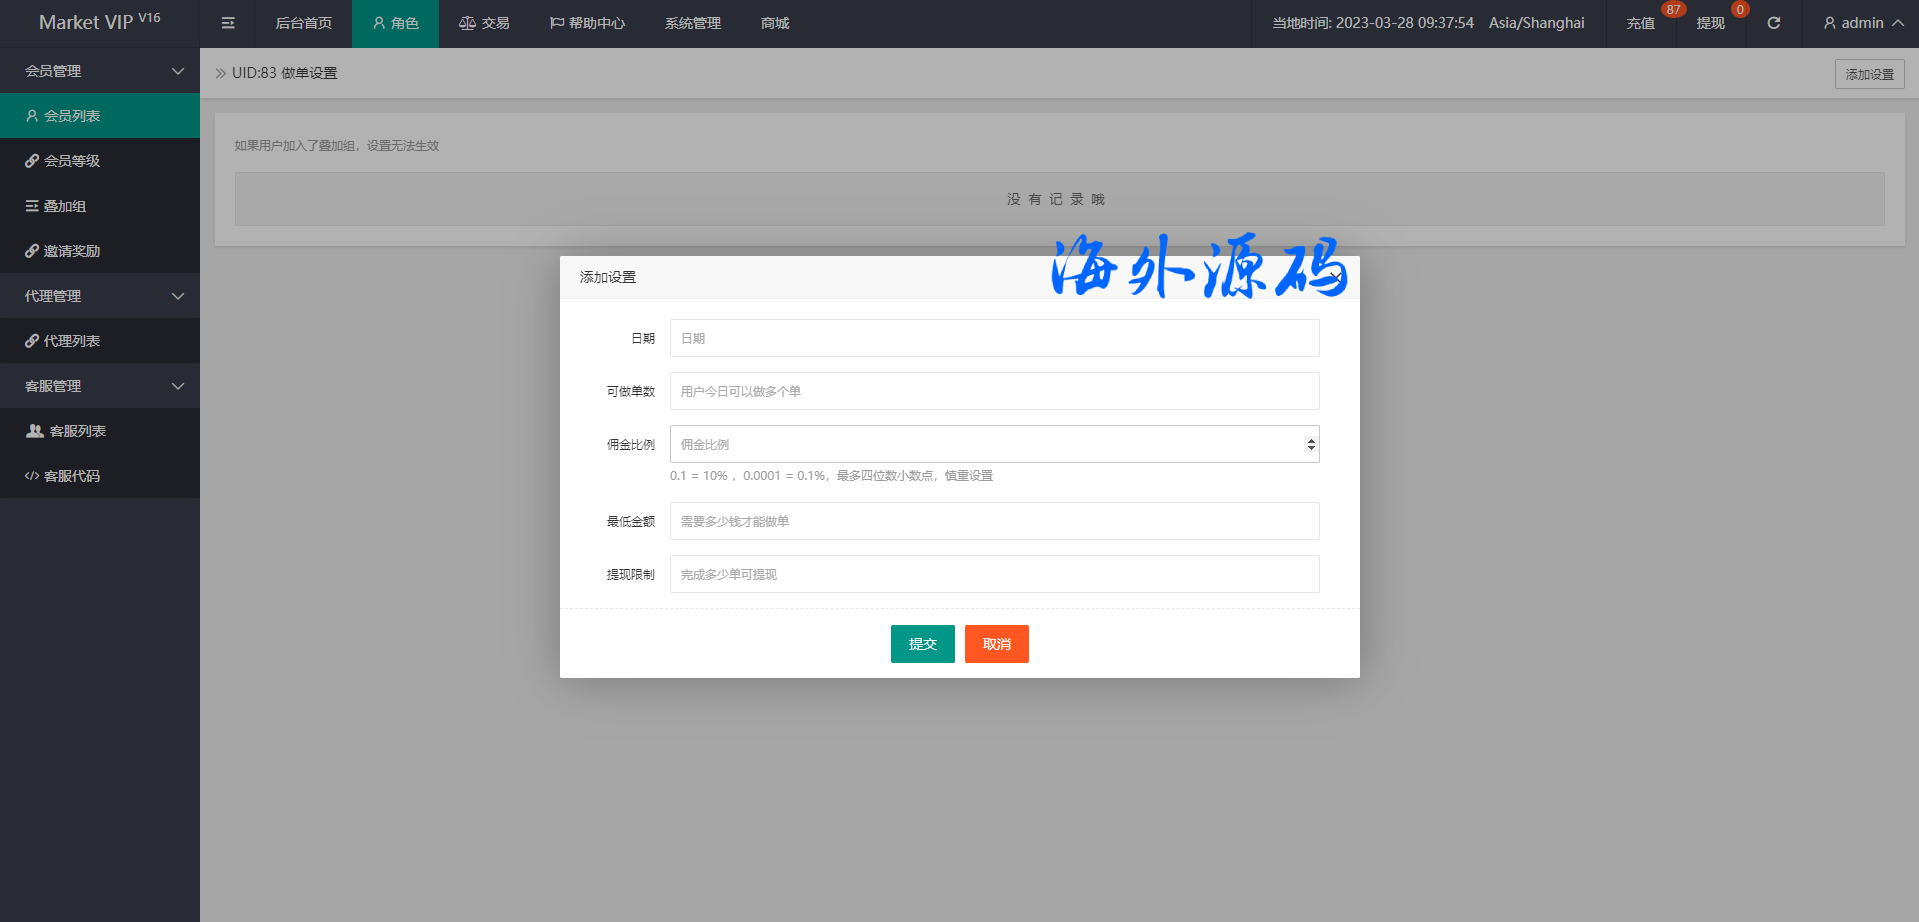Expand the admin user menu
The width and height of the screenshot is (1919, 922).
click(1862, 23)
